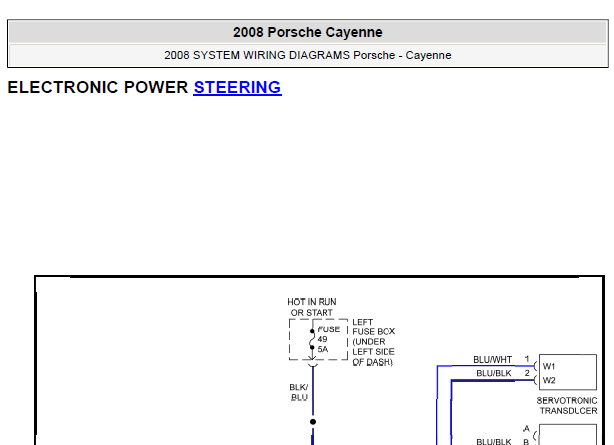Click 'LEFT FUSE BOX (UNDER LEFT SIDE OF DASH)' label

tap(374, 342)
